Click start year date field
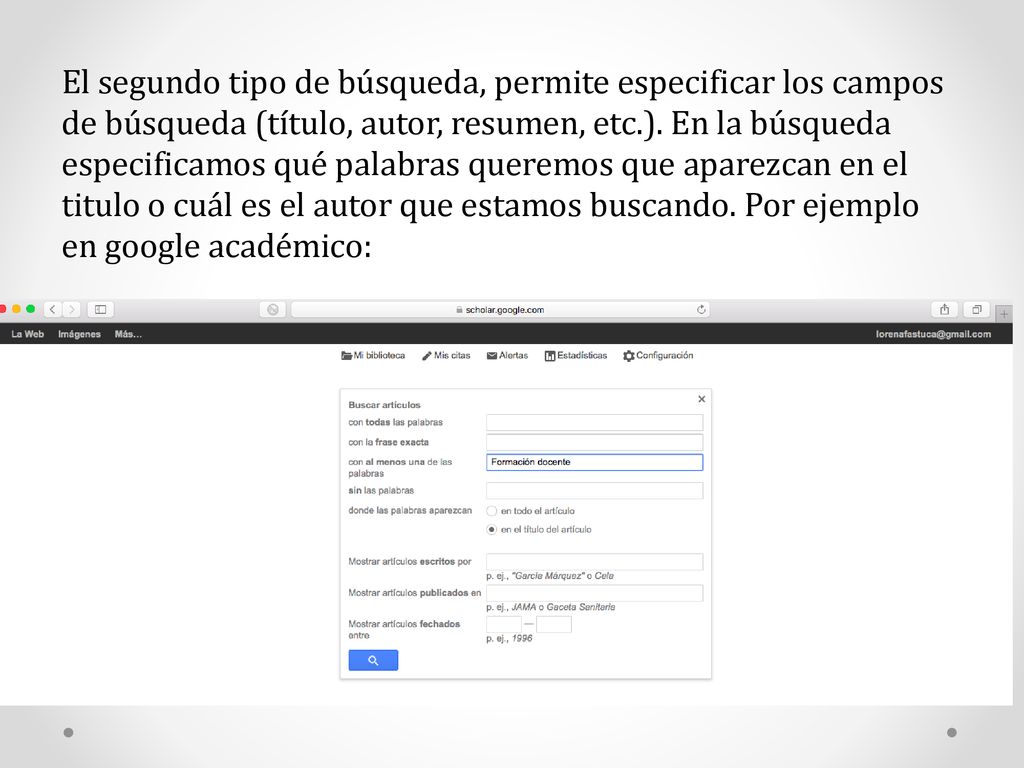The image size is (1024, 768). (x=504, y=624)
